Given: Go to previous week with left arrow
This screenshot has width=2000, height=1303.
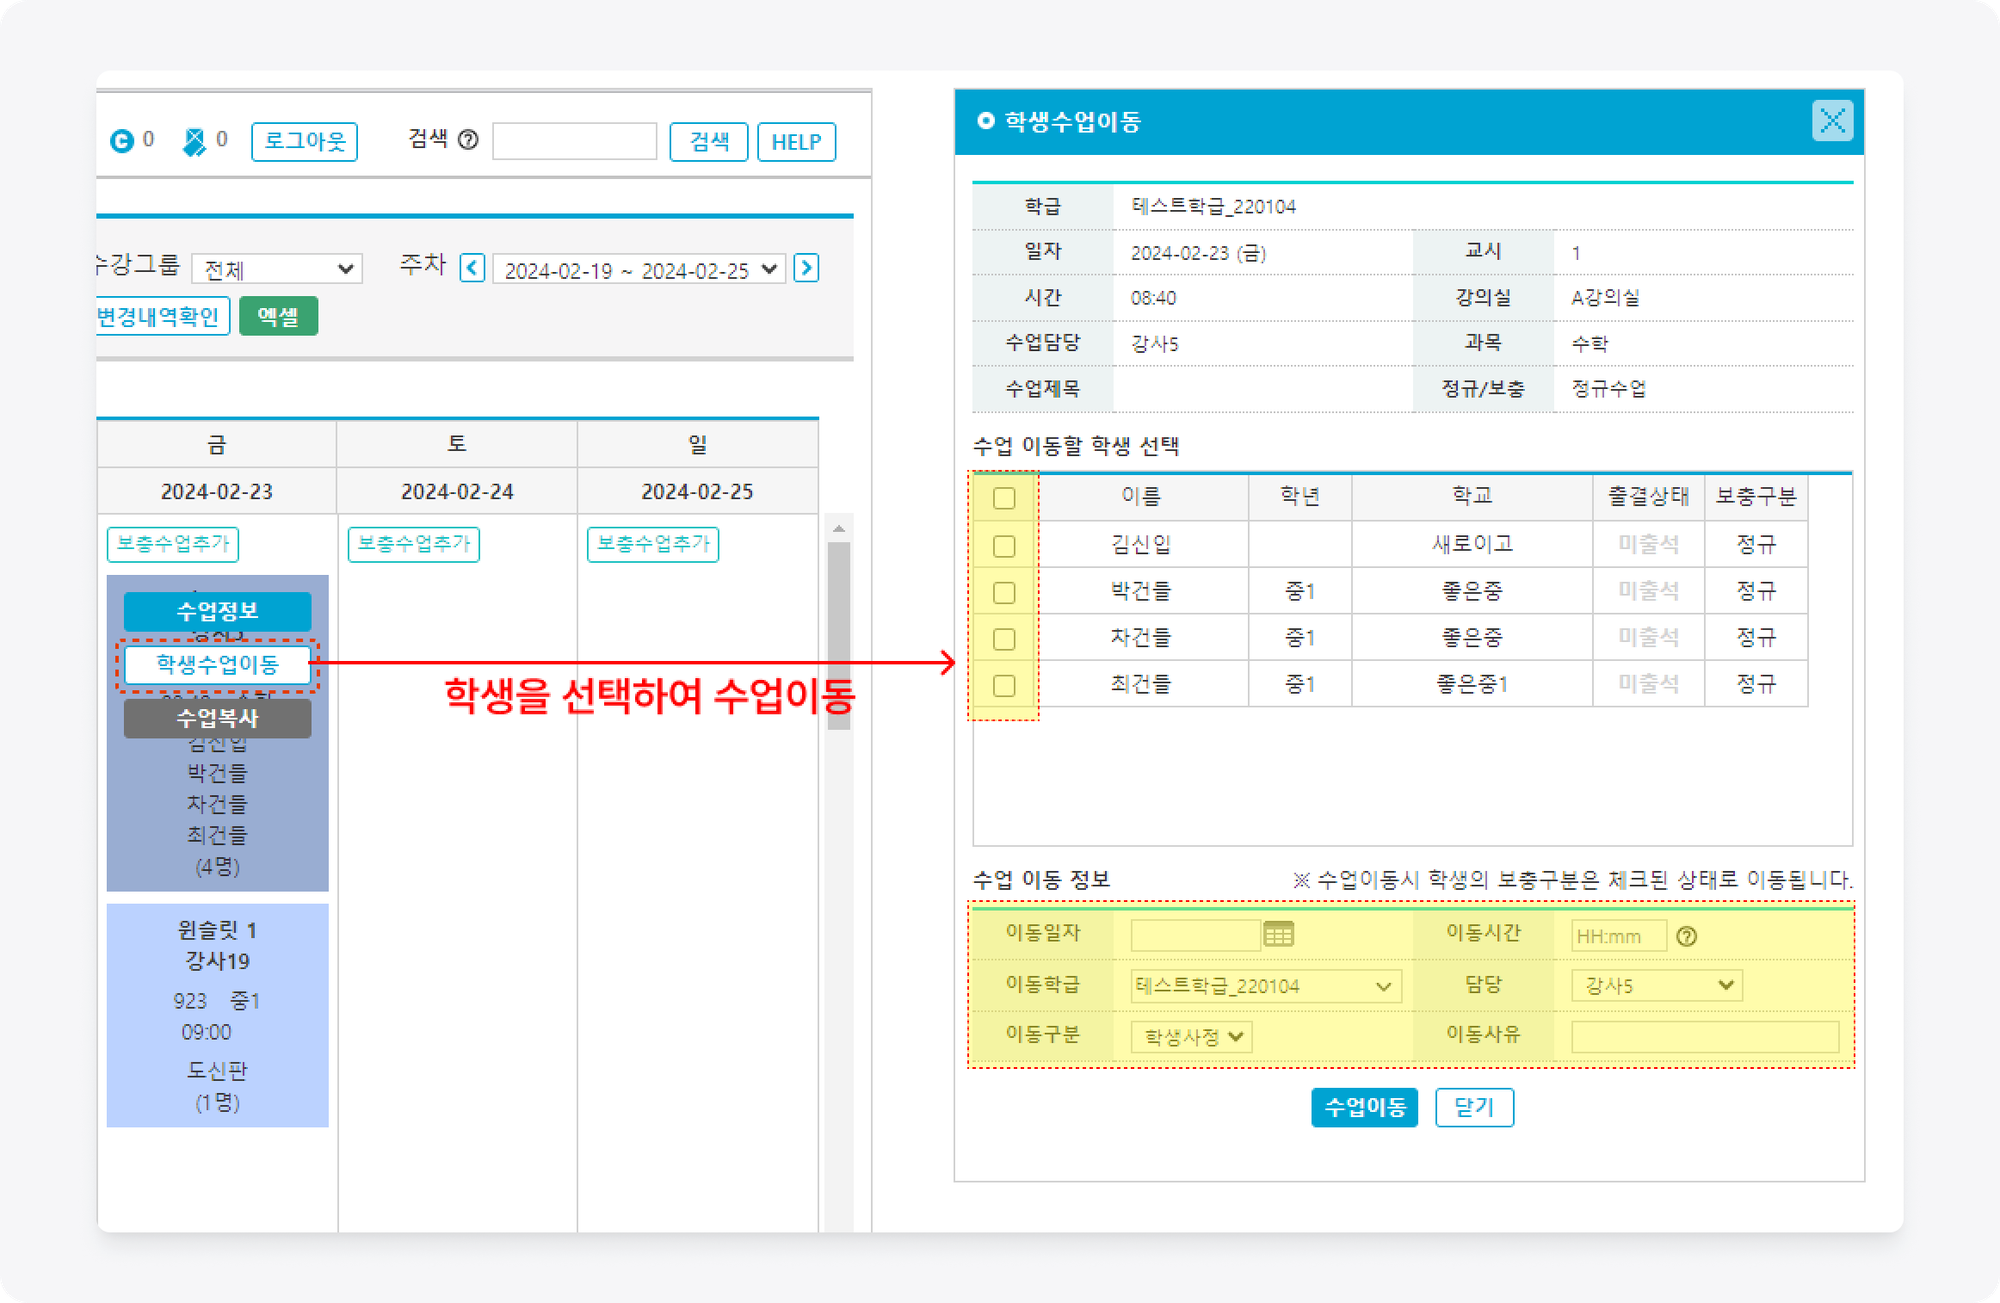Looking at the screenshot, I should 472,268.
